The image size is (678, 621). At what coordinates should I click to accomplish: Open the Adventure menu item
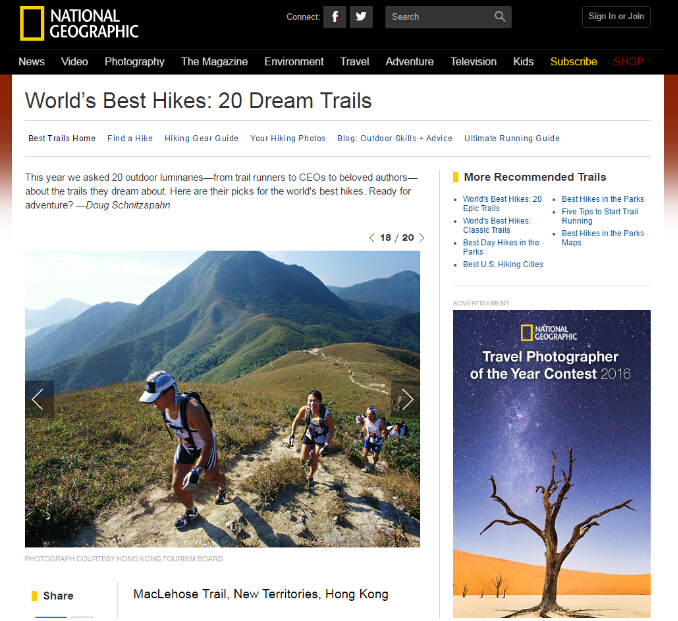[409, 61]
